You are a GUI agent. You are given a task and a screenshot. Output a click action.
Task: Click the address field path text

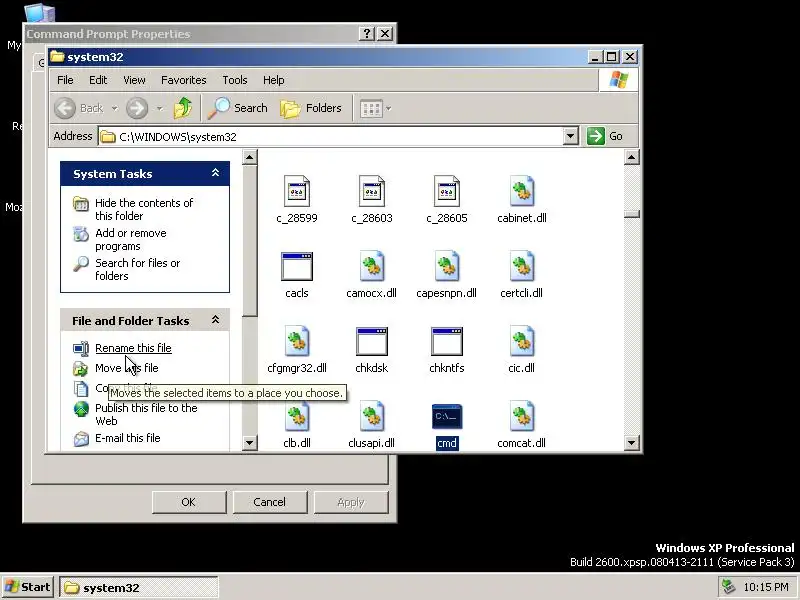coord(178,137)
